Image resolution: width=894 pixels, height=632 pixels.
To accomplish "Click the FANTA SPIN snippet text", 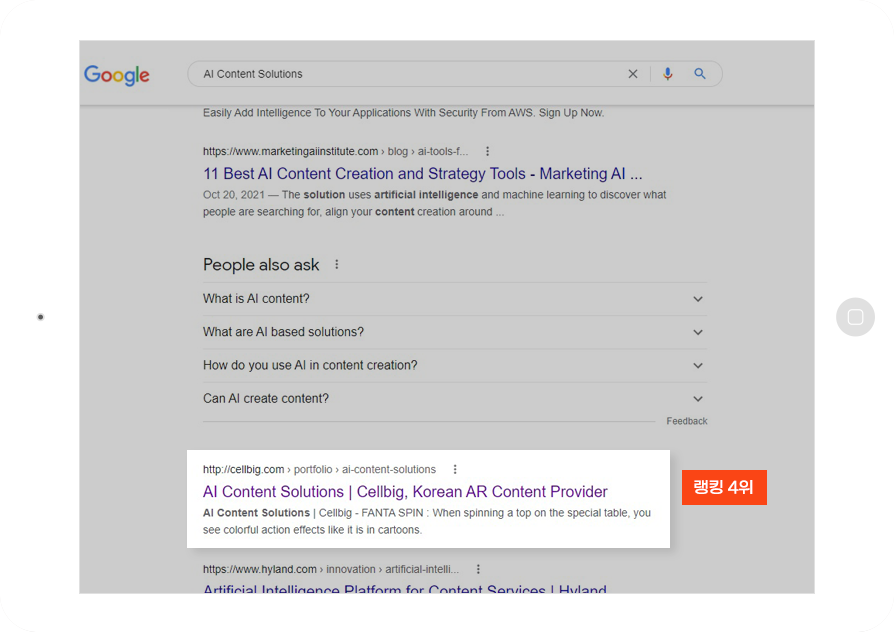I will [x=426, y=521].
